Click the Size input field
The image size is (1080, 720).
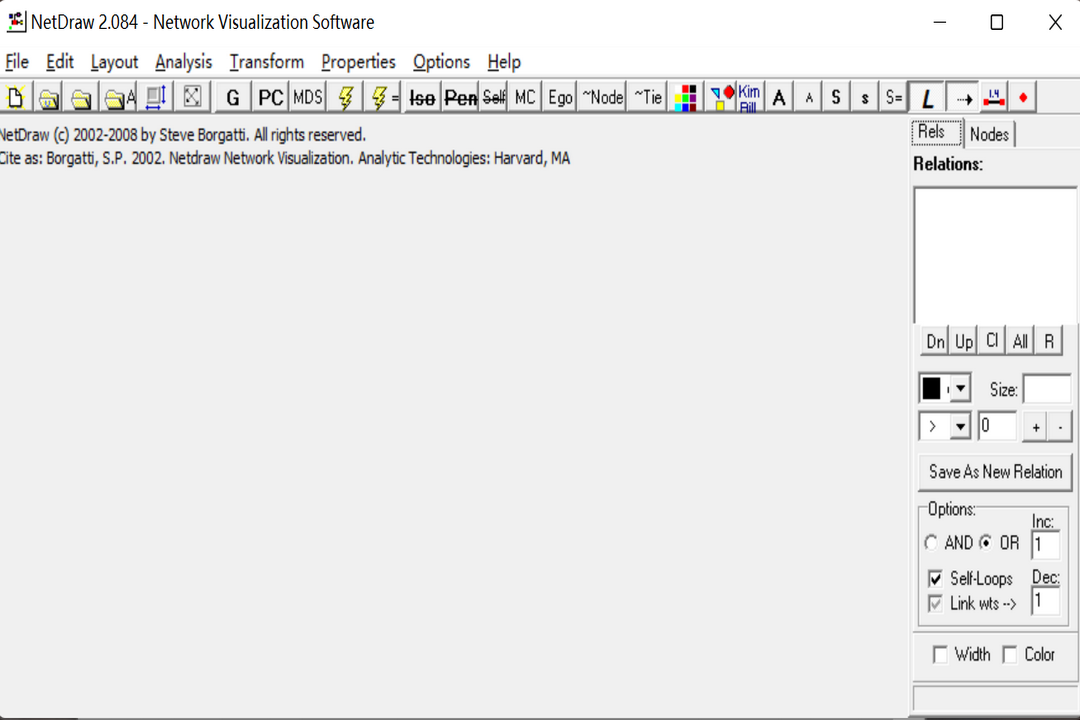click(x=1046, y=390)
